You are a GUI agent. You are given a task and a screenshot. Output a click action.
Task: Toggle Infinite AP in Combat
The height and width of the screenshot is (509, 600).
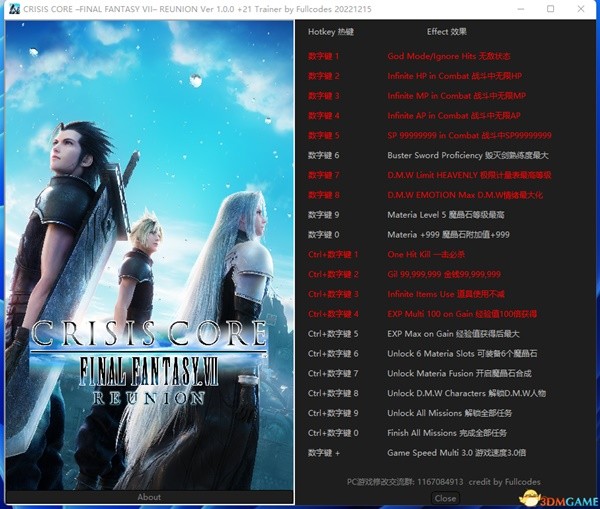(x=454, y=116)
